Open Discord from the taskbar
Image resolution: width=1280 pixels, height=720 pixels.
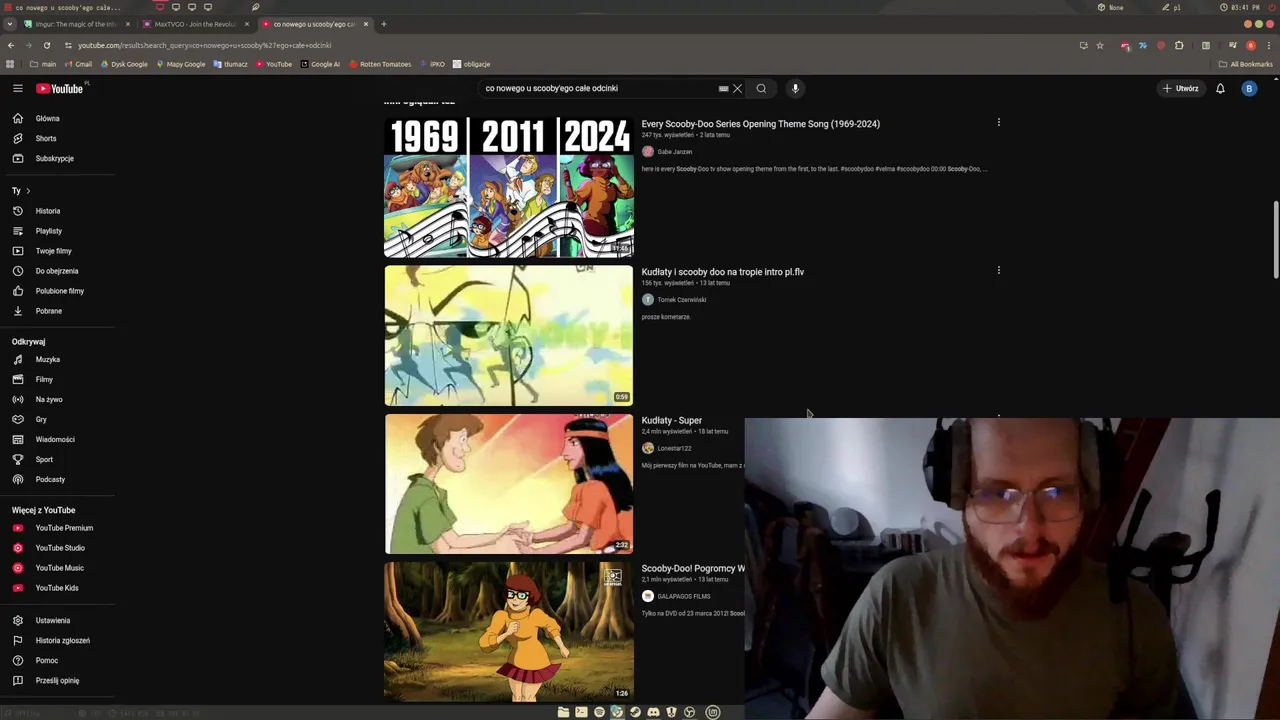tap(653, 712)
